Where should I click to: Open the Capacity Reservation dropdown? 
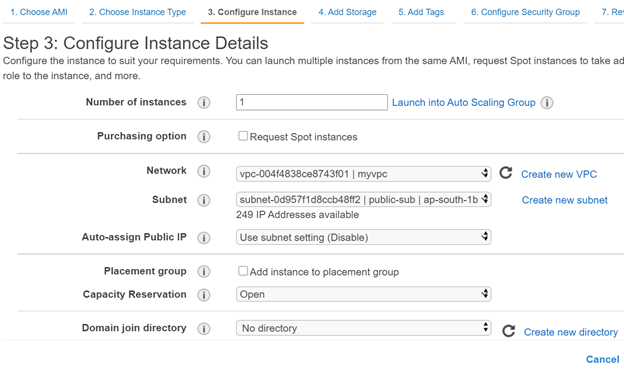(363, 294)
